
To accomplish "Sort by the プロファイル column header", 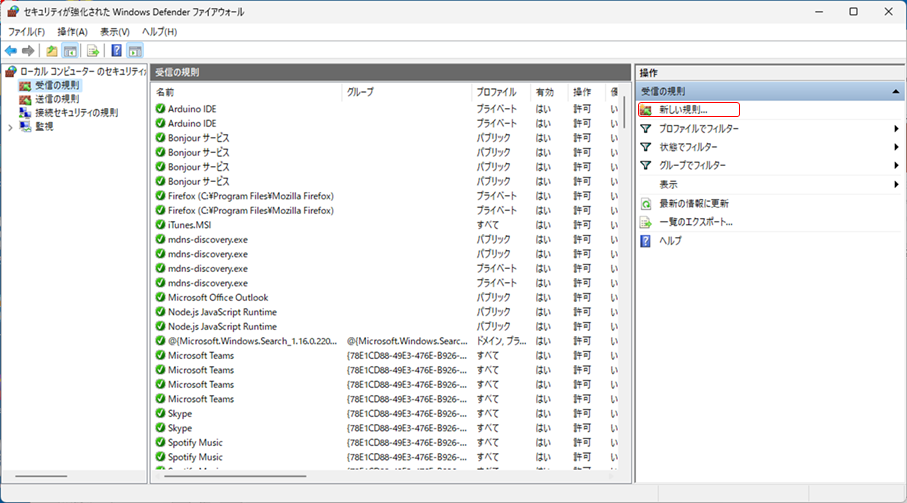I will 496,92.
